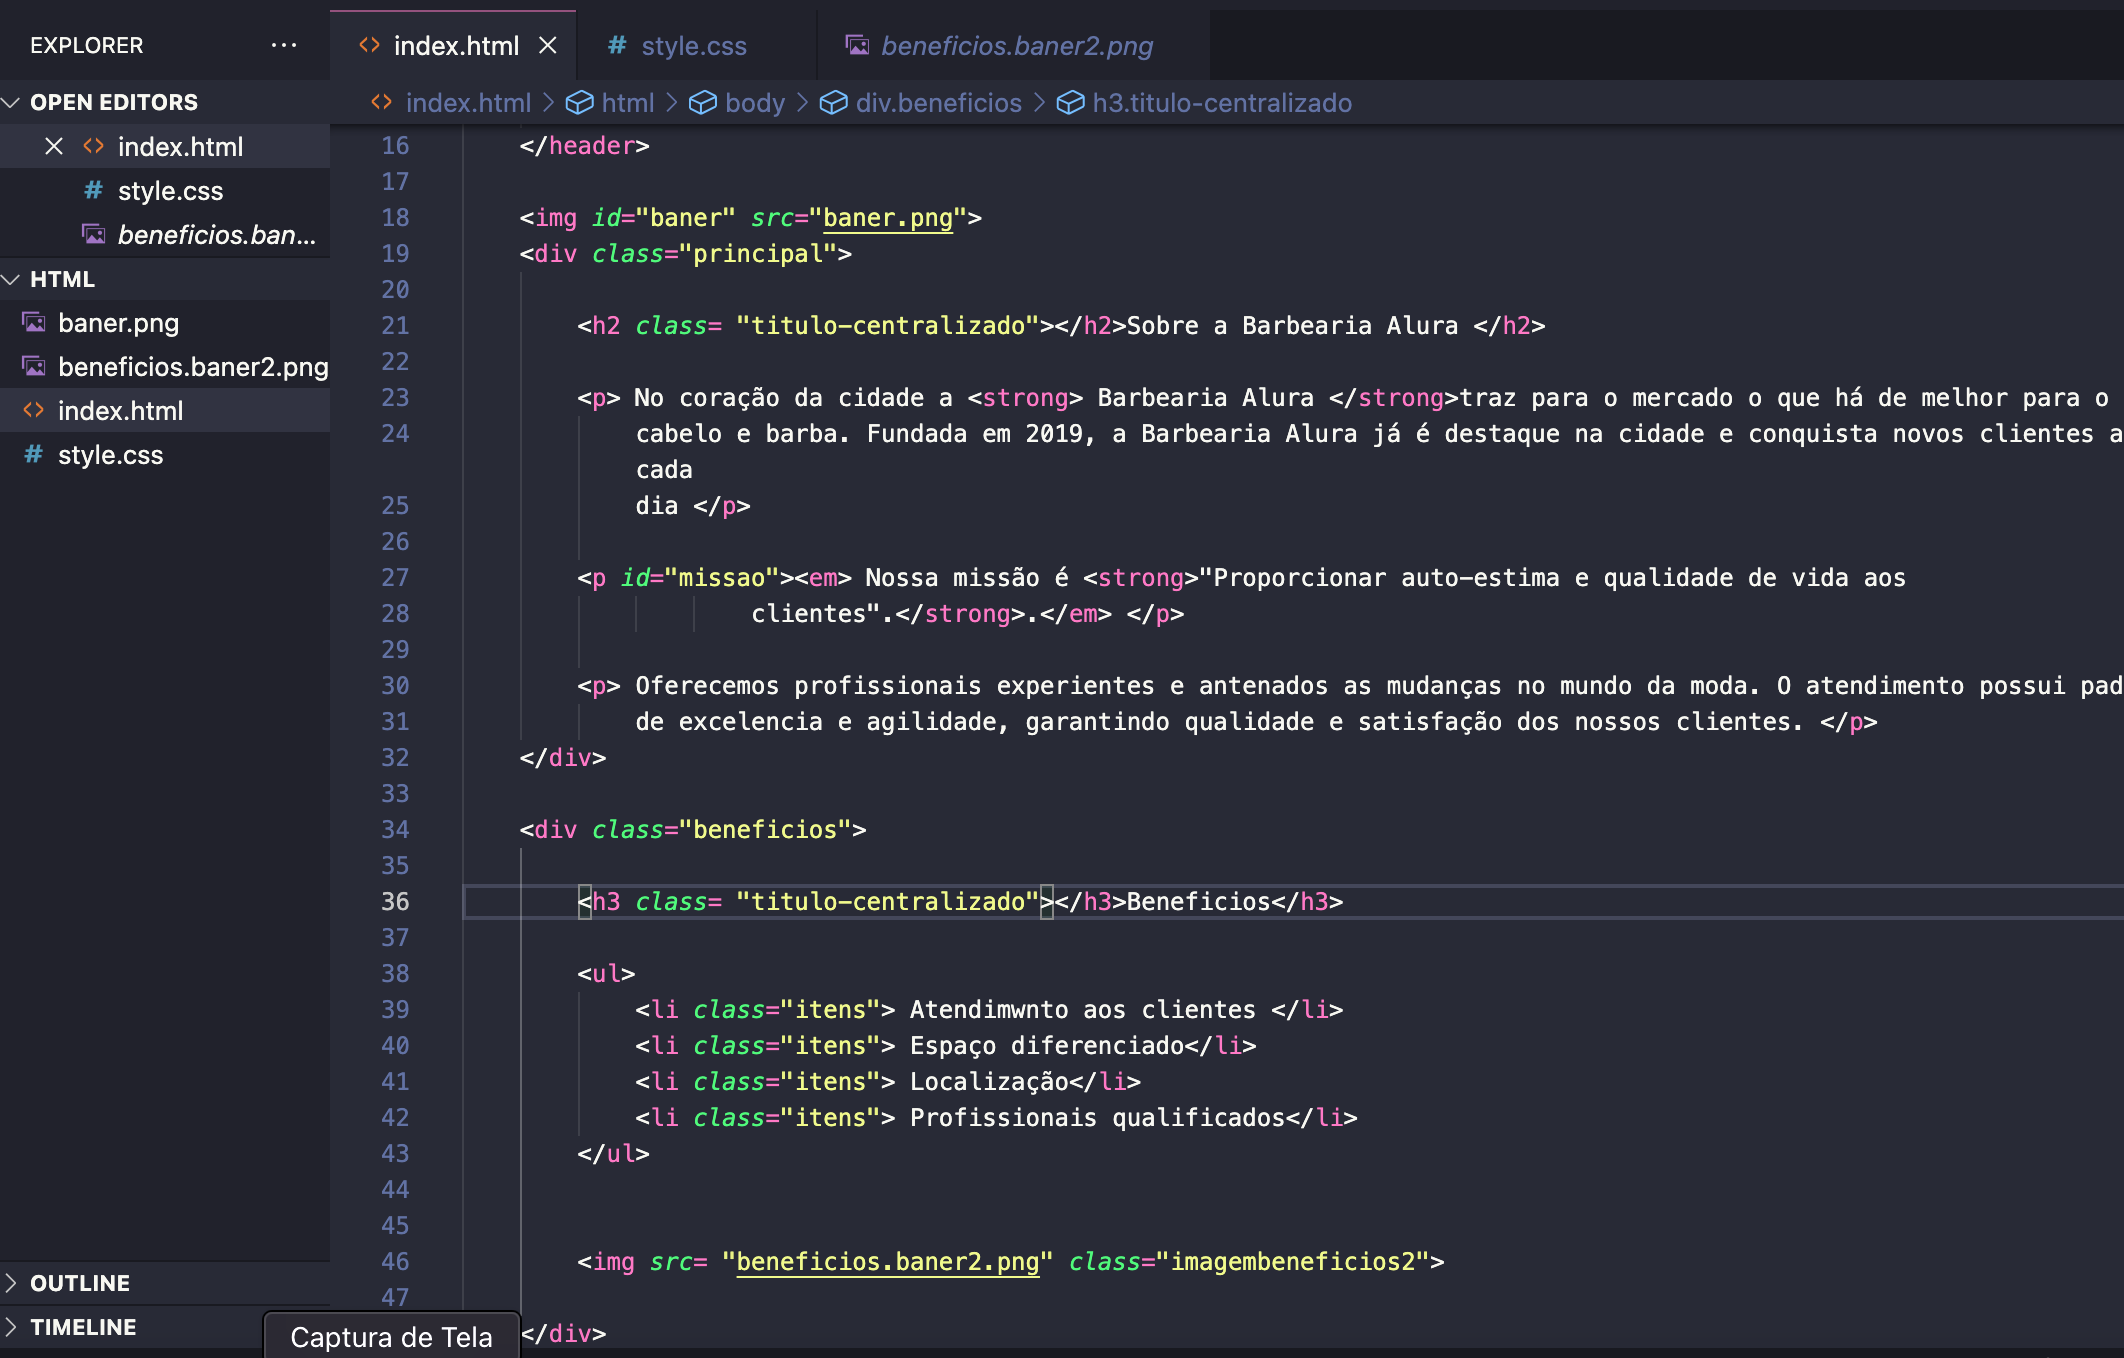
Task: Click the cube icon before body breadcrumb
Action: pyautogui.click(x=703, y=103)
